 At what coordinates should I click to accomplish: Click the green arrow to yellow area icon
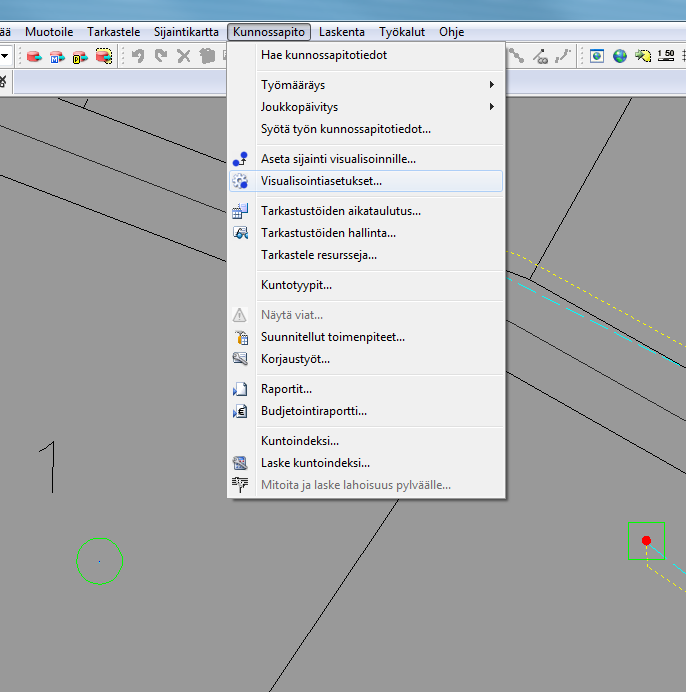(x=643, y=56)
